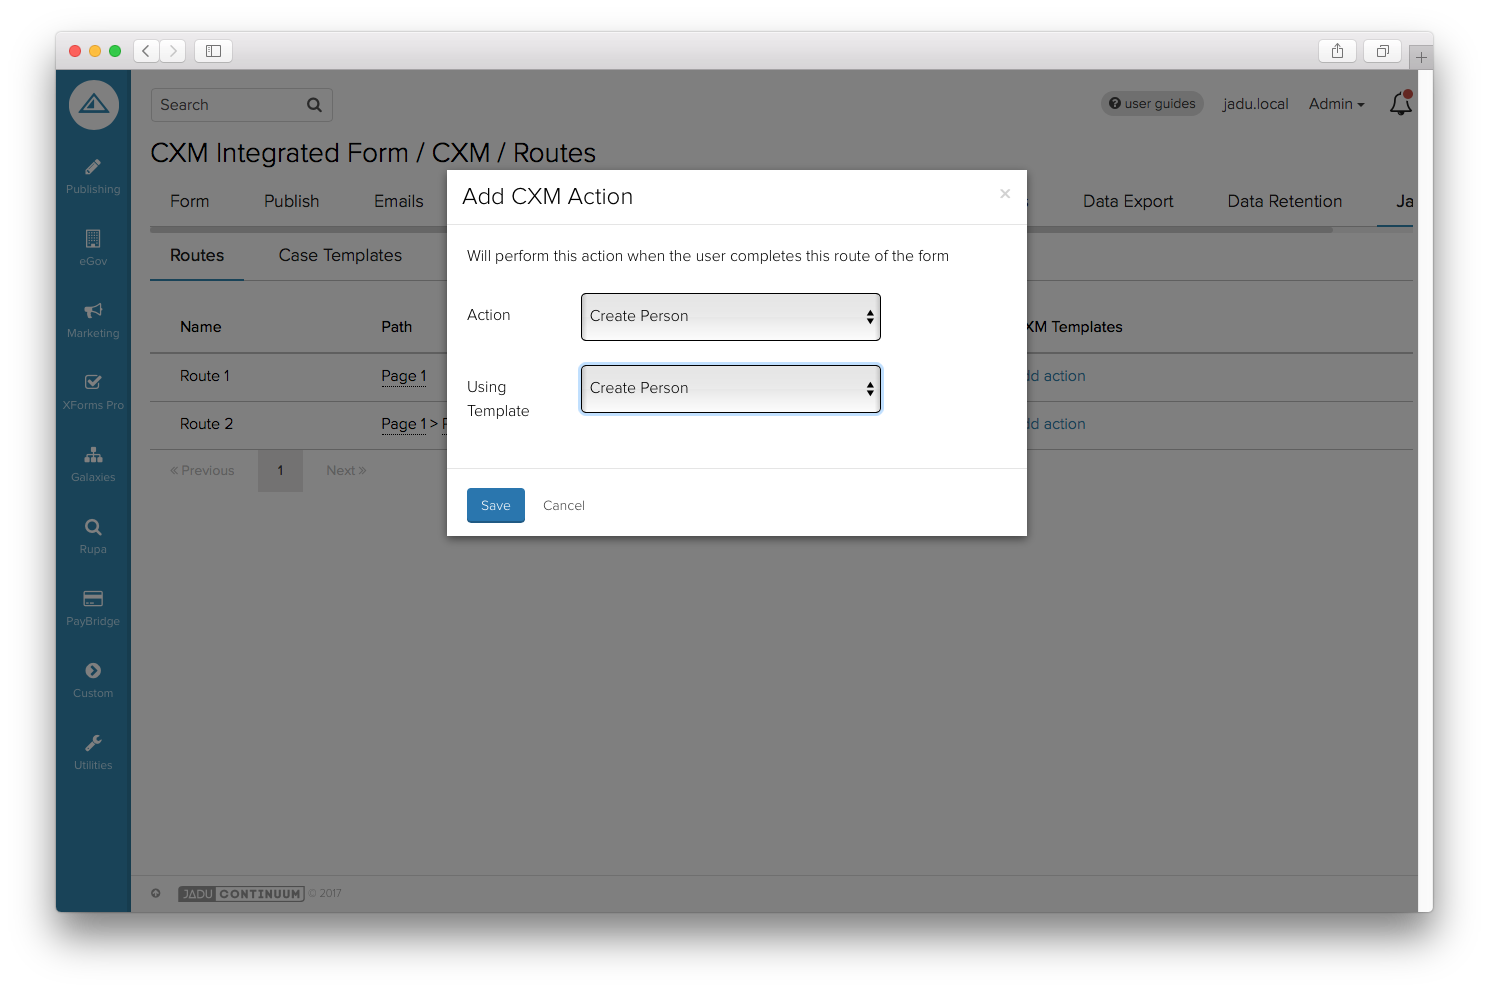
Task: Open the user guides link
Action: (1152, 104)
